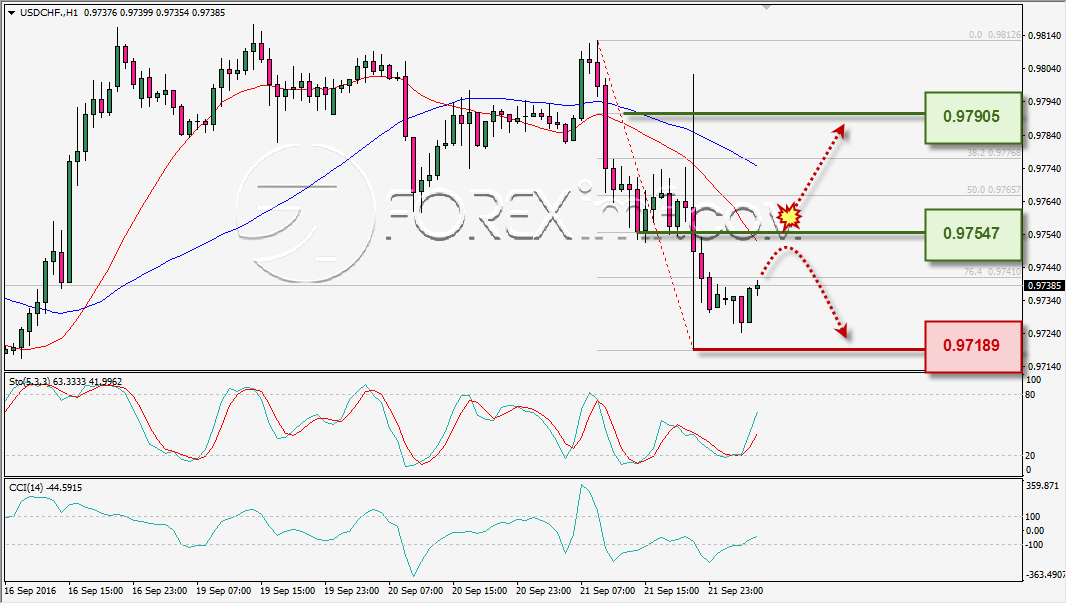The height and width of the screenshot is (604, 1067).
Task: Click the 19 Sep 23:00 time label
Action: (351, 590)
